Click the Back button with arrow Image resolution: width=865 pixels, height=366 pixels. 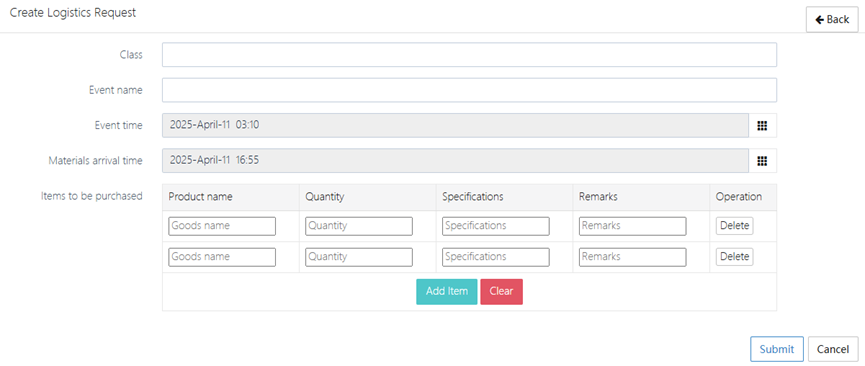click(x=832, y=19)
